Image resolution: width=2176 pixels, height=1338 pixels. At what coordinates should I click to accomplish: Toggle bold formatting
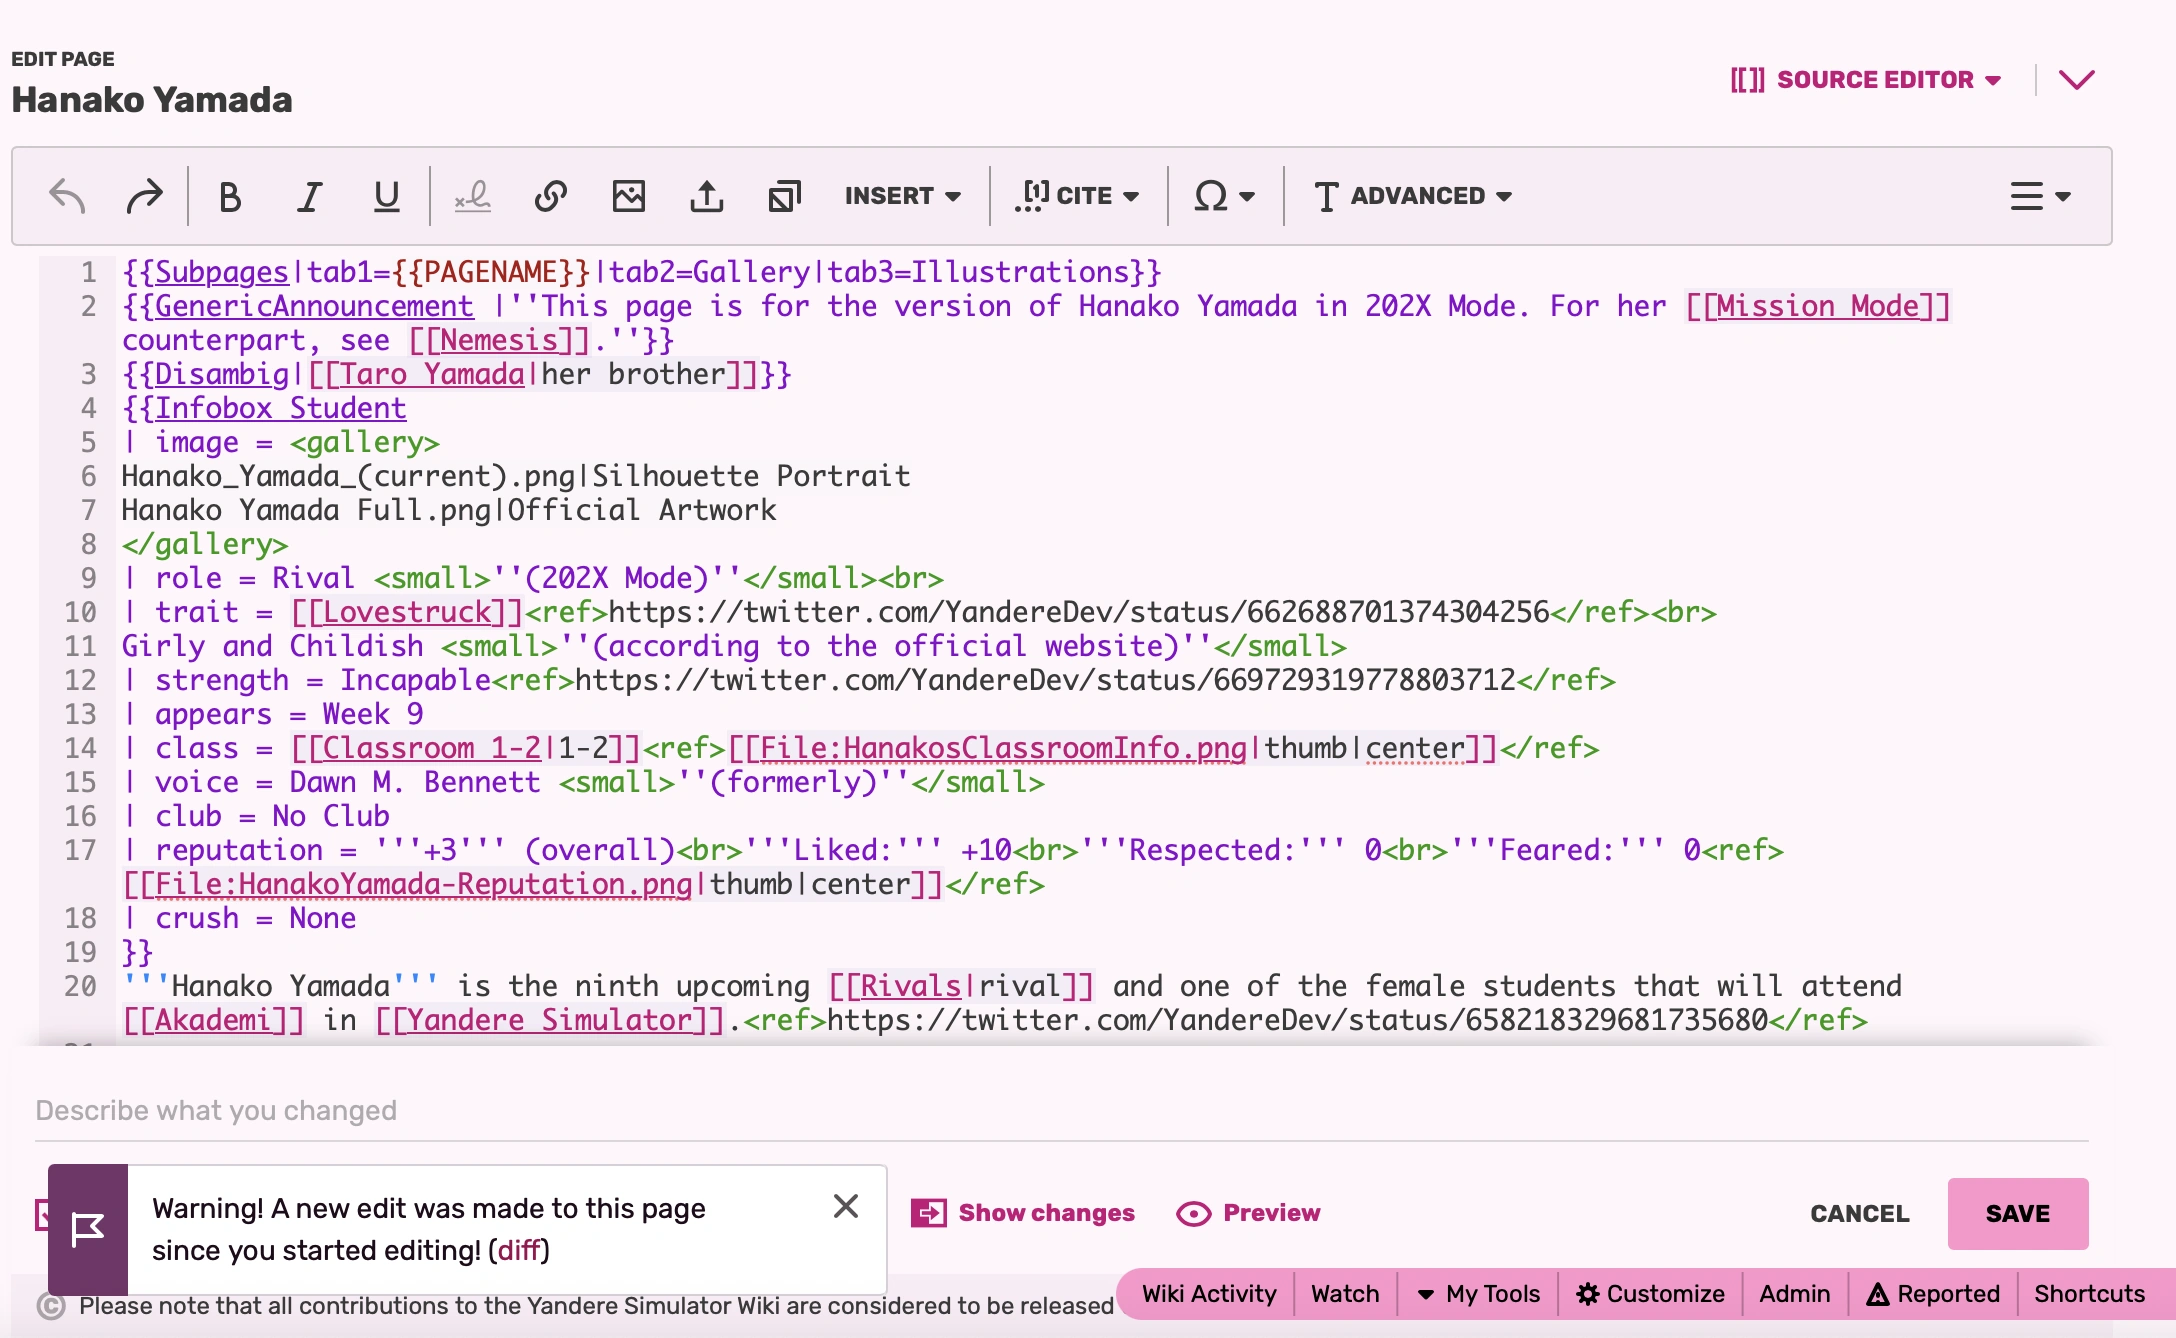(229, 196)
